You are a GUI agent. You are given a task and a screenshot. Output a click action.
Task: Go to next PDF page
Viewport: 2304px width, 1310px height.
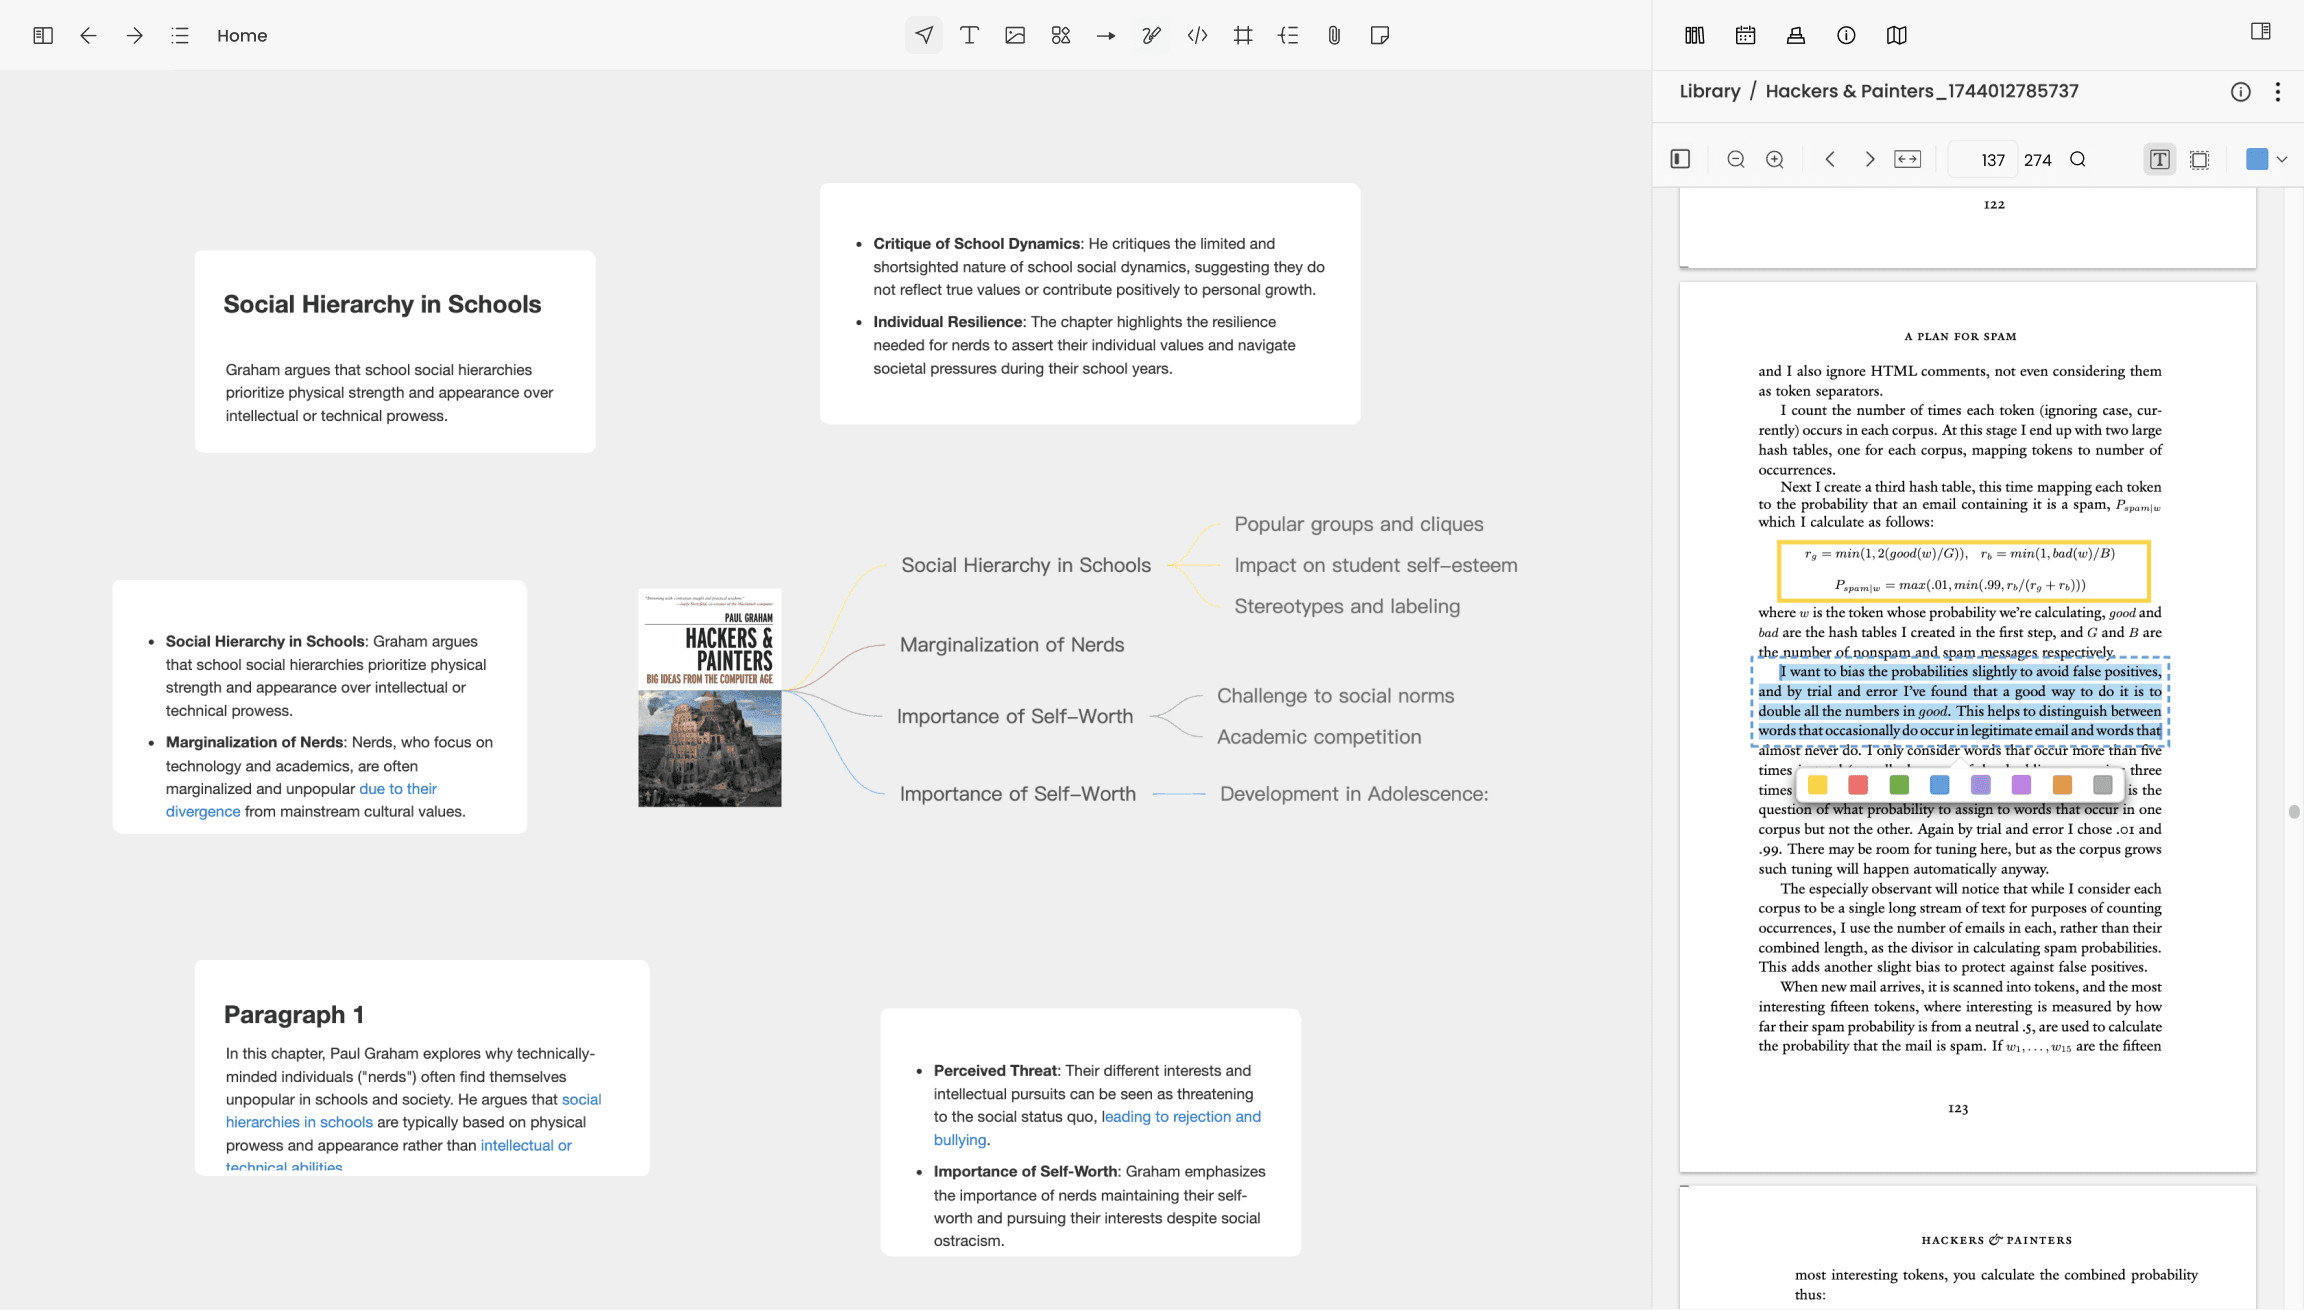[1869, 160]
